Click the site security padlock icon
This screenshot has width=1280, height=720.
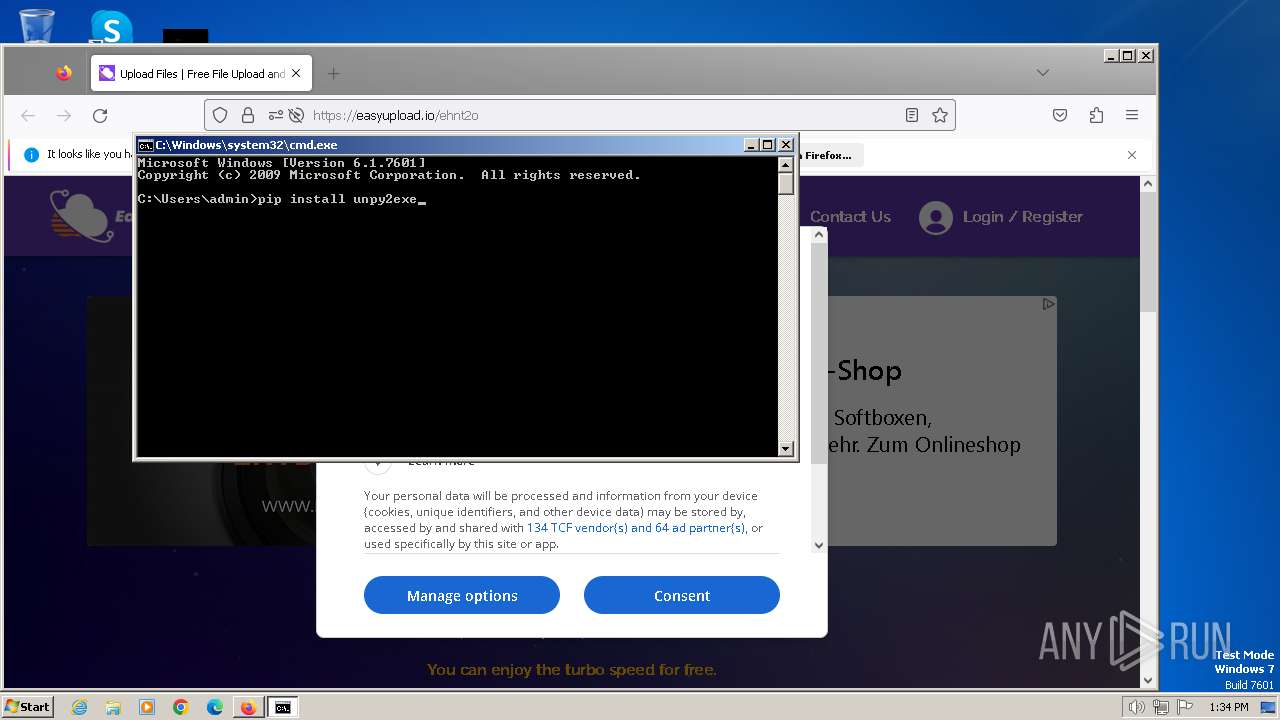247,115
